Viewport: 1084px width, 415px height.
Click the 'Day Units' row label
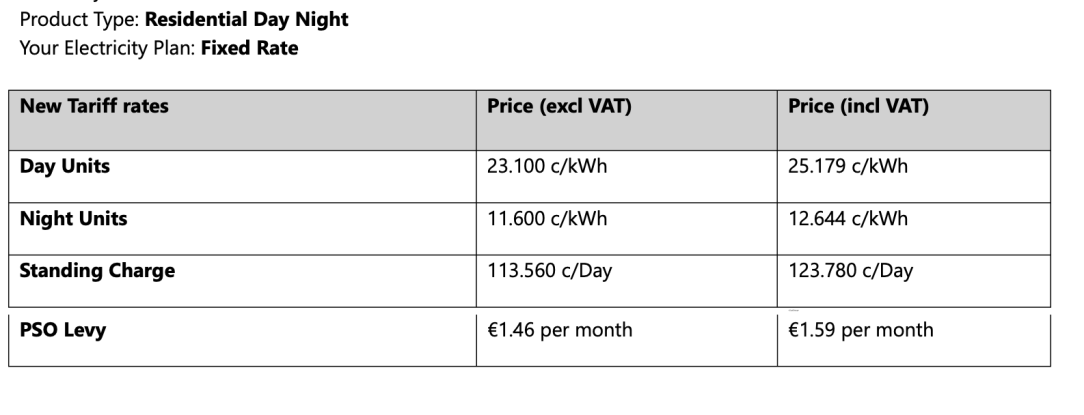click(x=242, y=176)
